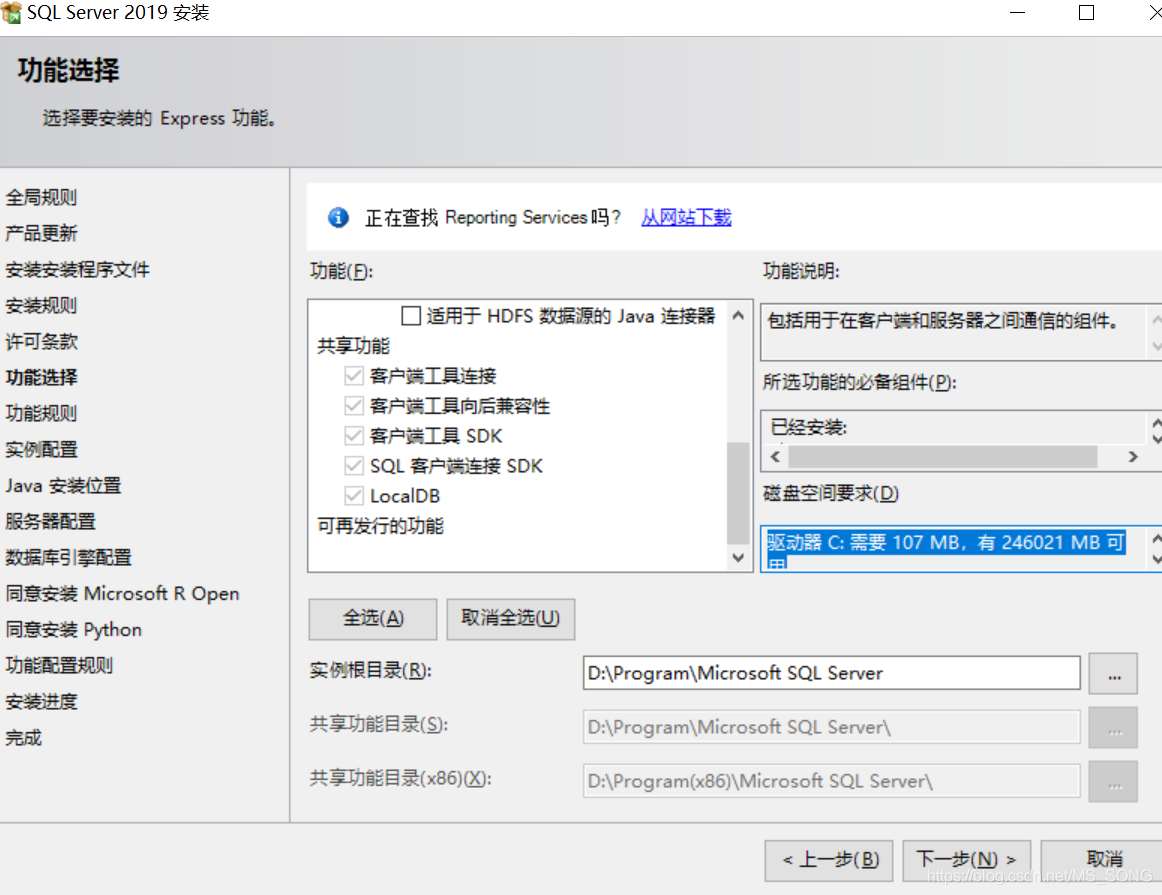The height and width of the screenshot is (895, 1162).
Task: Click prerequisites horizontal scrollbar left arrow
Action: point(775,456)
